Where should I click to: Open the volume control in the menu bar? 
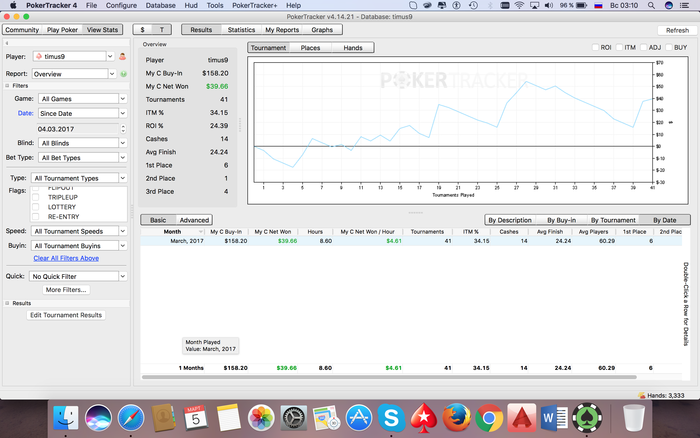[549, 5]
